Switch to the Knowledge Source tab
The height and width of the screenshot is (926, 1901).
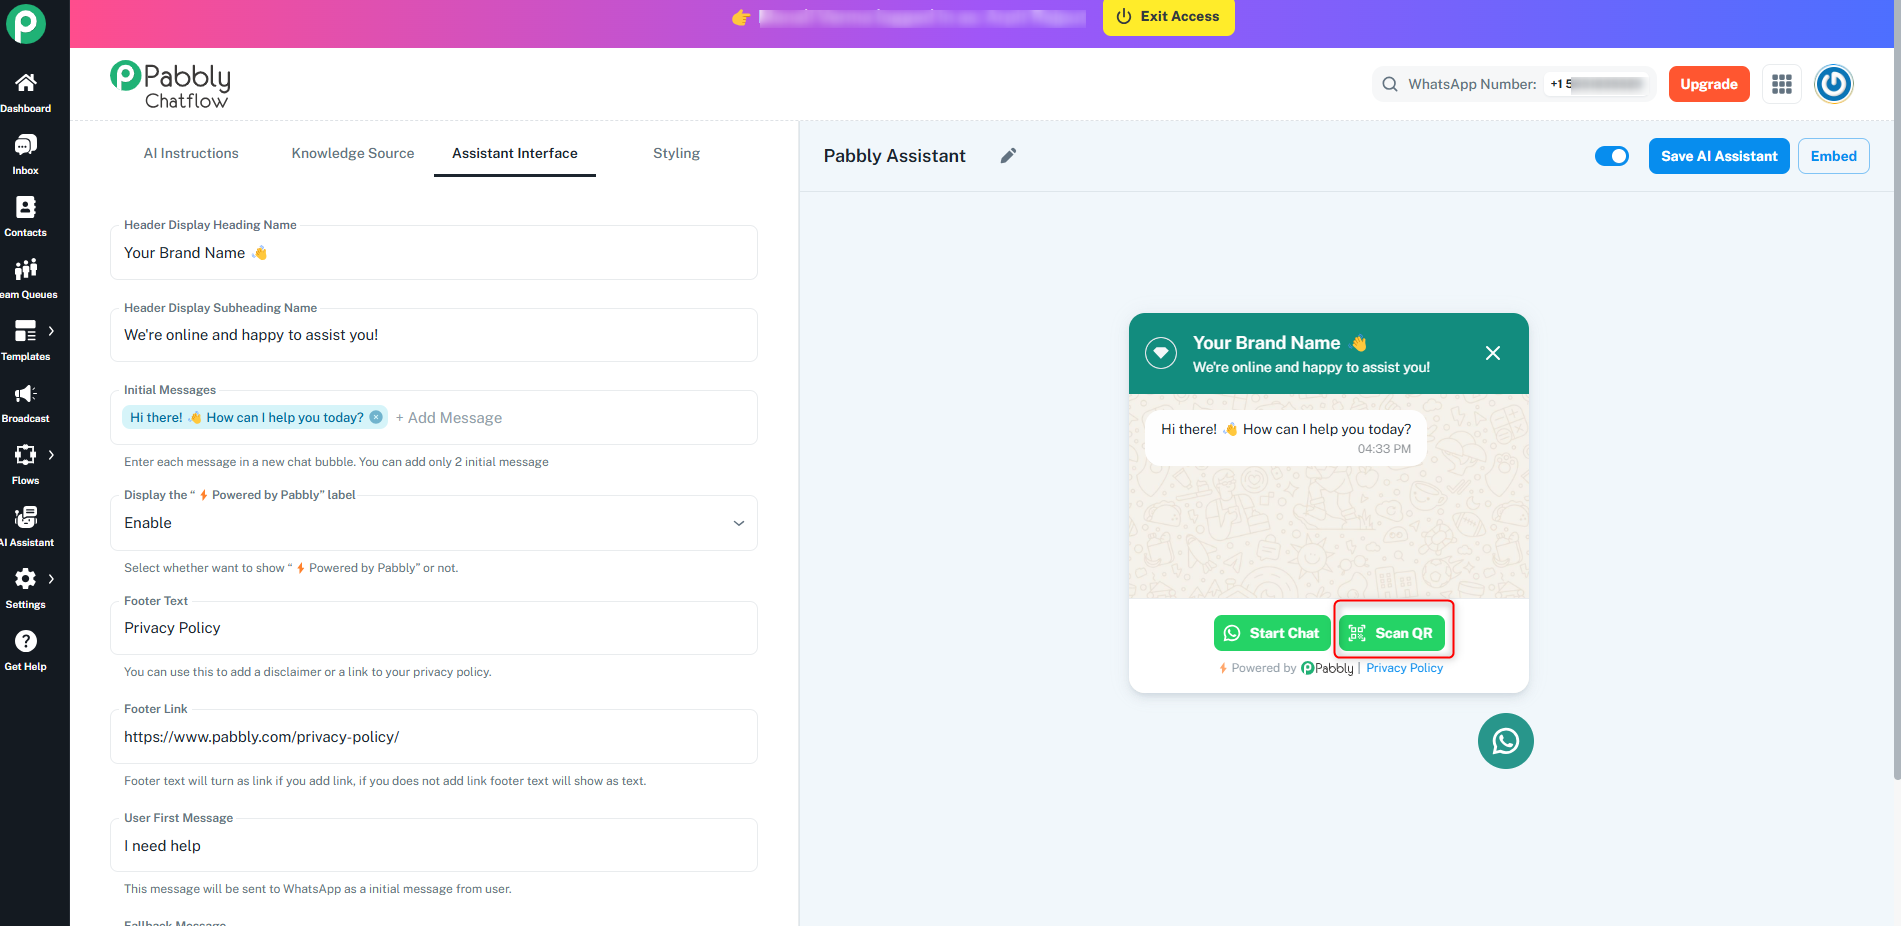(x=353, y=153)
